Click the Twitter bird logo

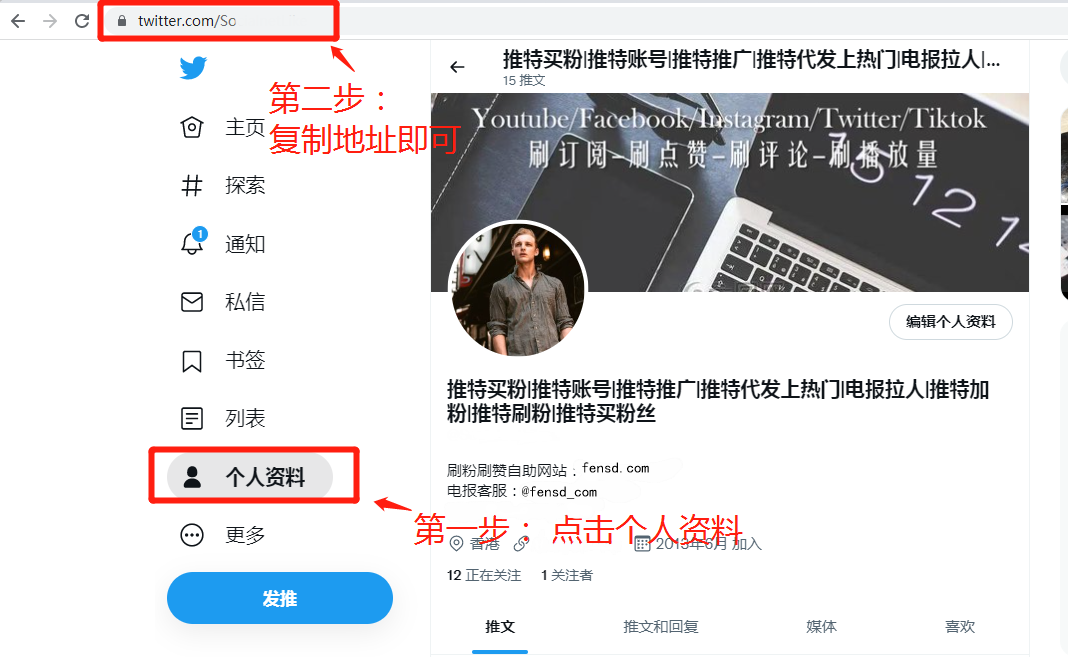coord(193,68)
